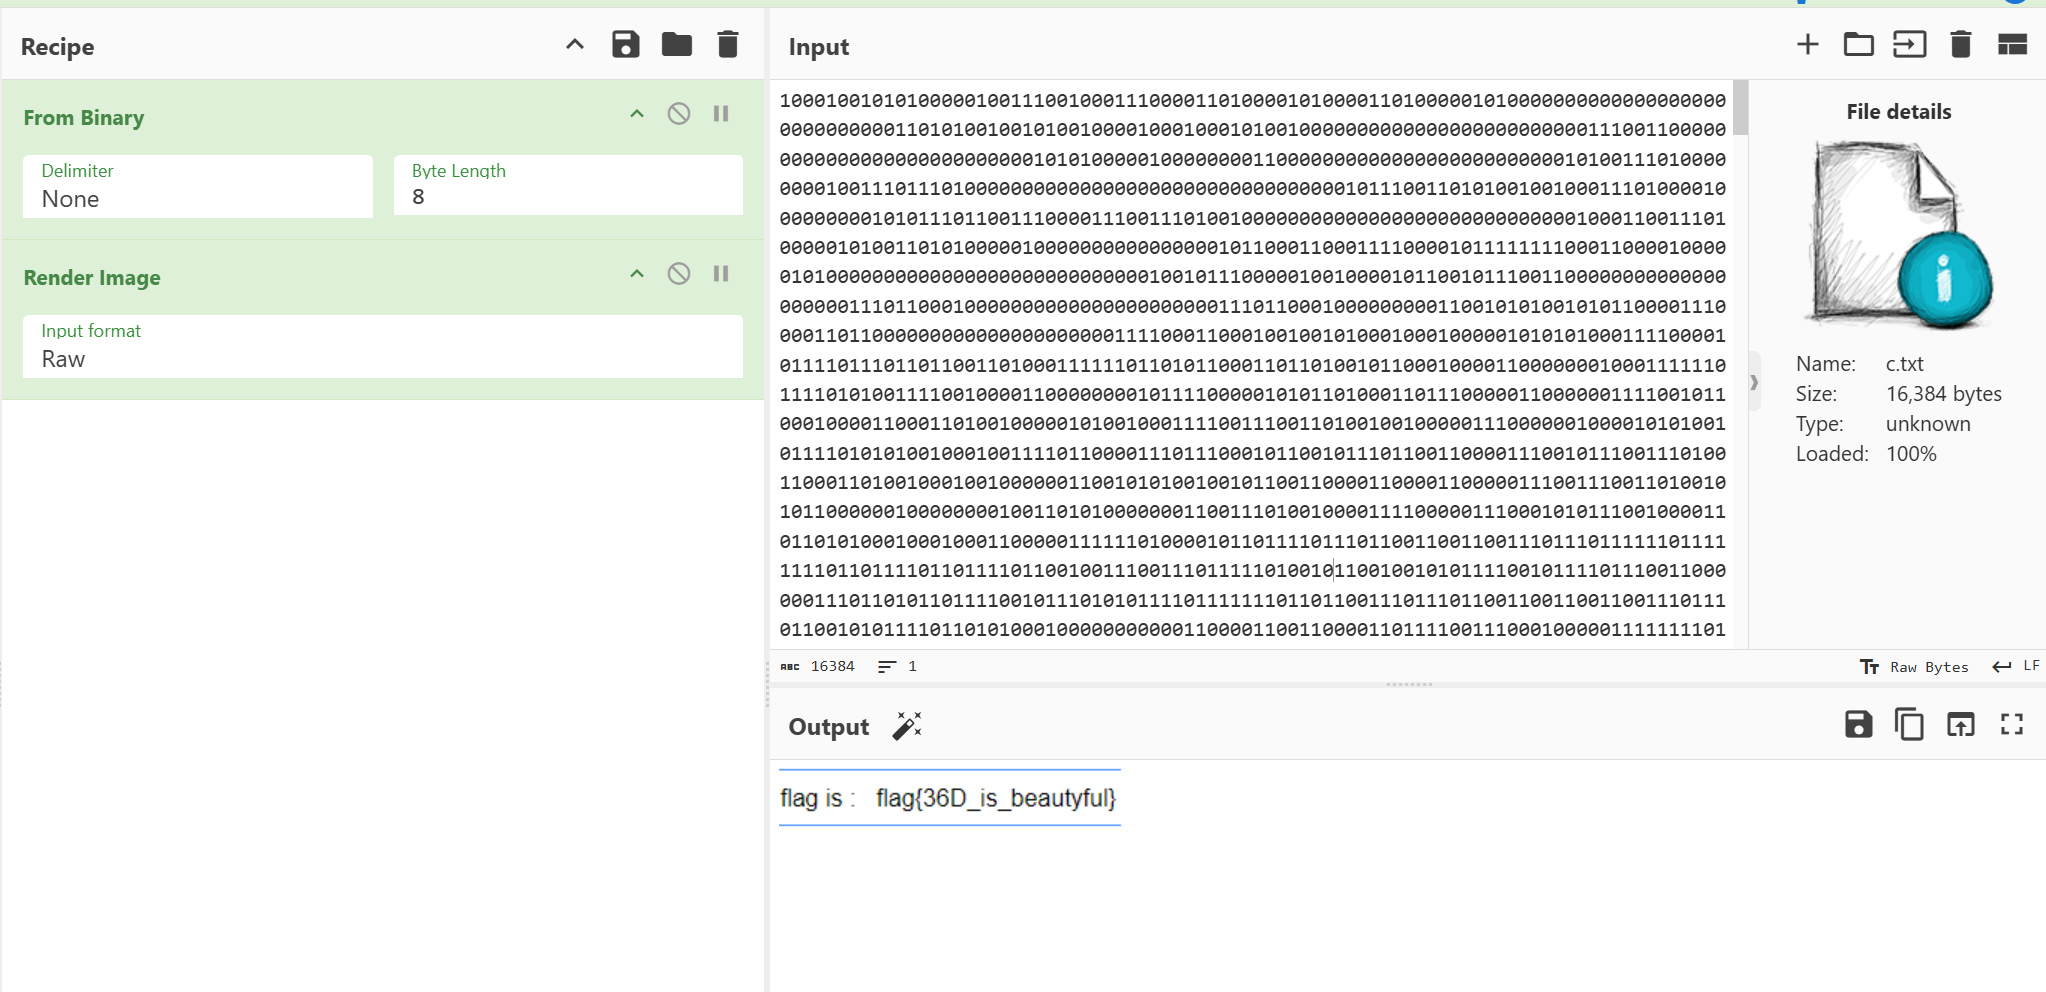Click the Raw Bytes encoding selector
This screenshot has height=992, width=2046.
coord(1914,667)
